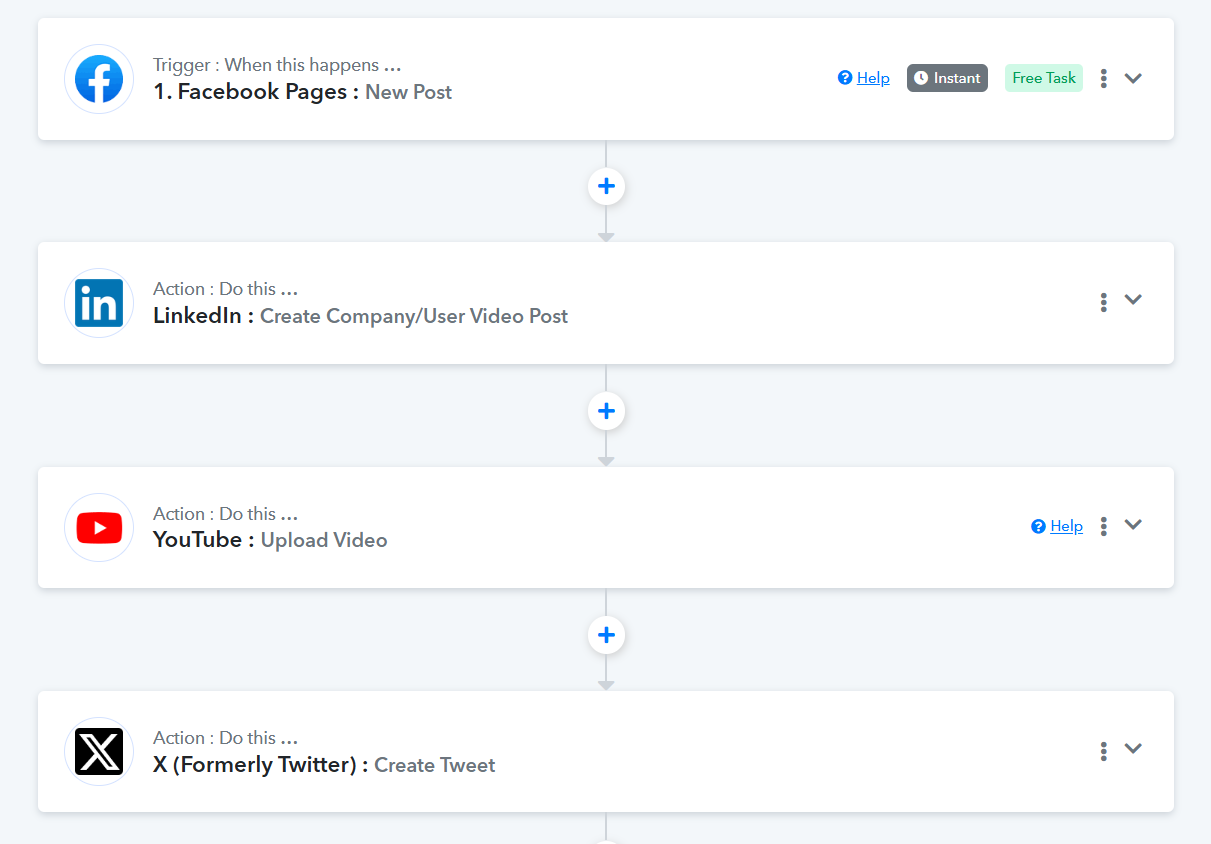Image resolution: width=1211 pixels, height=844 pixels.
Task: Click 'YouTube : Upload Video' title
Action: [270, 540]
